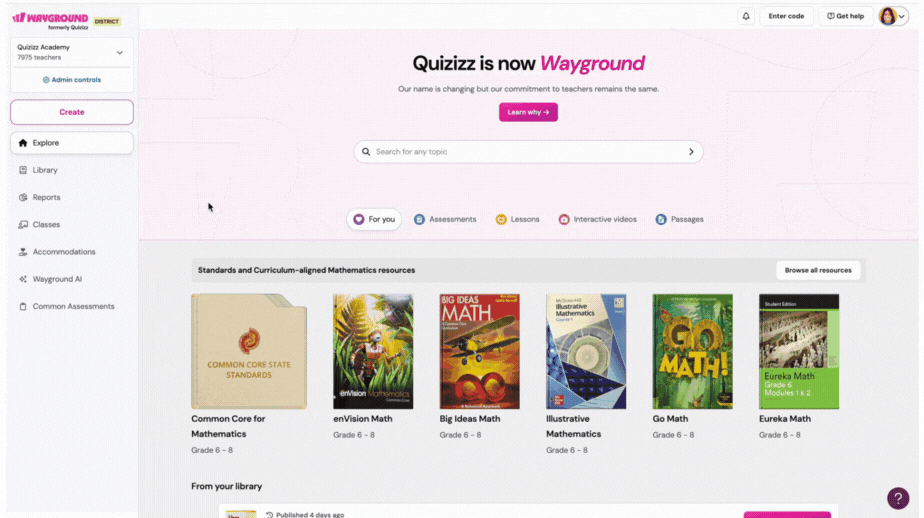This screenshot has width=924, height=518.
Task: Click the Library sidebar icon
Action: [x=23, y=170]
